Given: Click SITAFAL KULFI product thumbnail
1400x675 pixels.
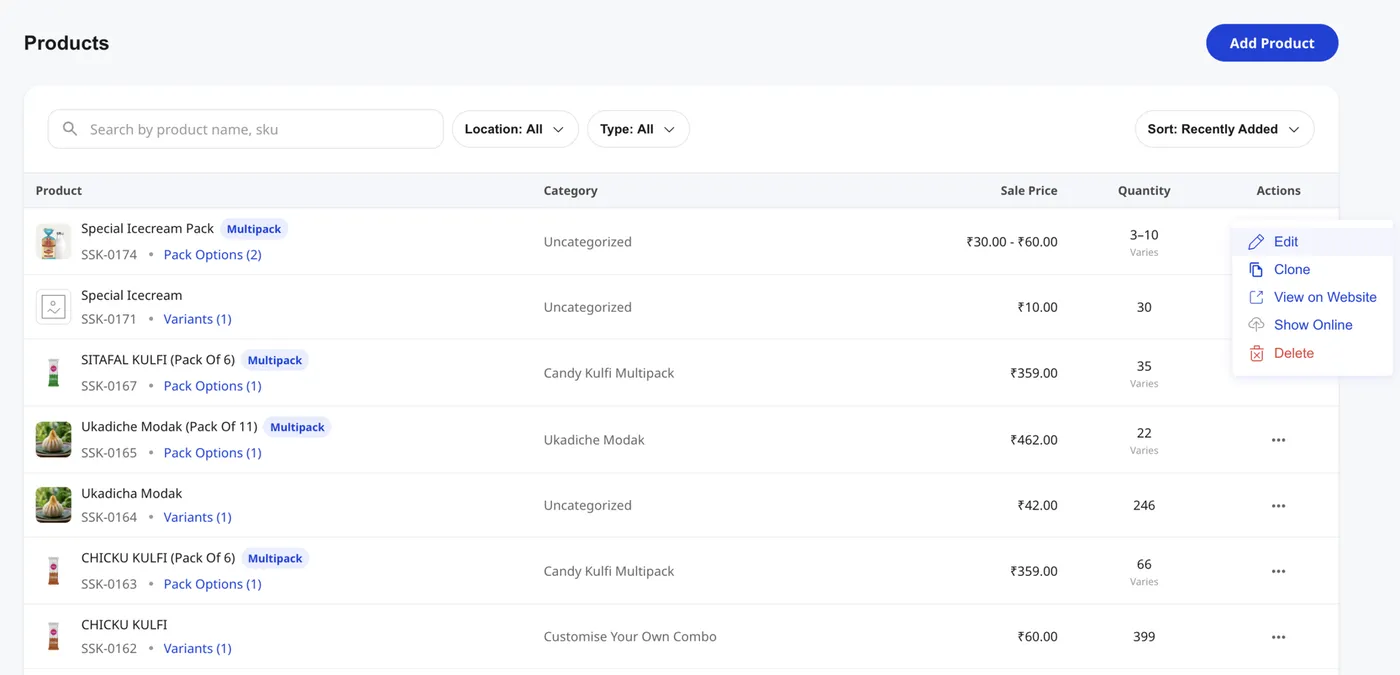Looking at the screenshot, I should pyautogui.click(x=53, y=373).
